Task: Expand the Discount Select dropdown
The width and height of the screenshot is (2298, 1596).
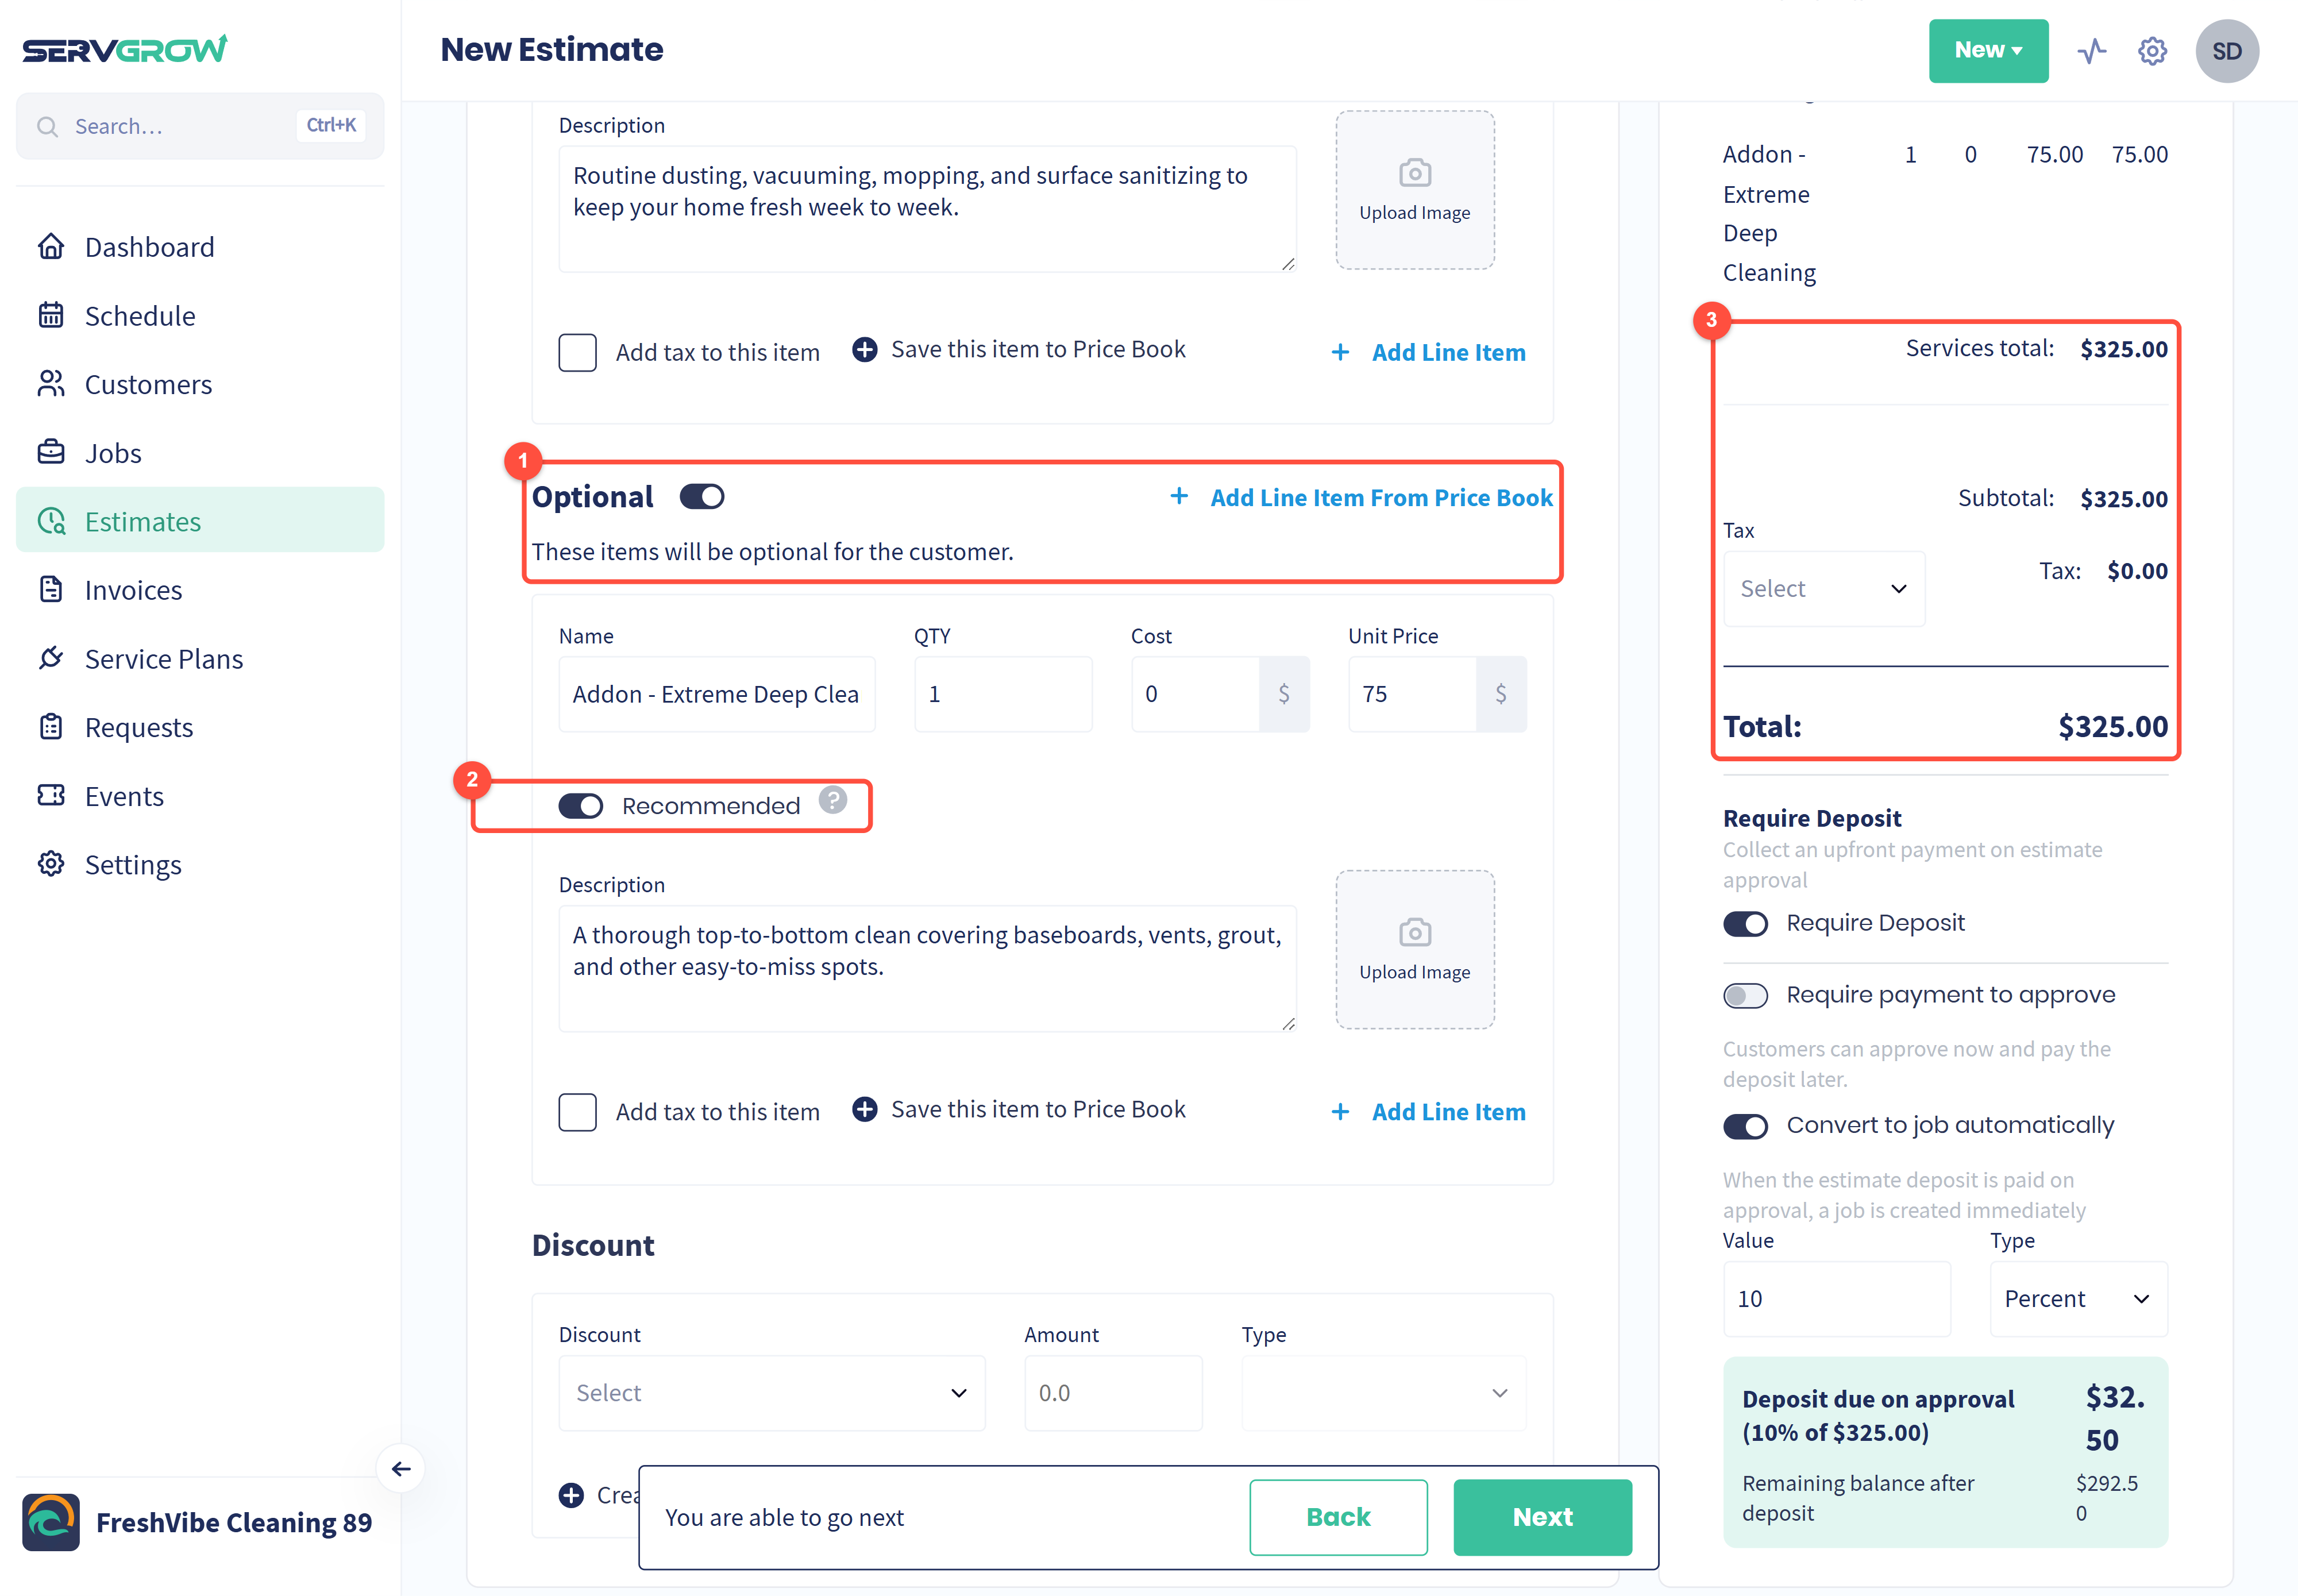Action: pyautogui.click(x=771, y=1393)
